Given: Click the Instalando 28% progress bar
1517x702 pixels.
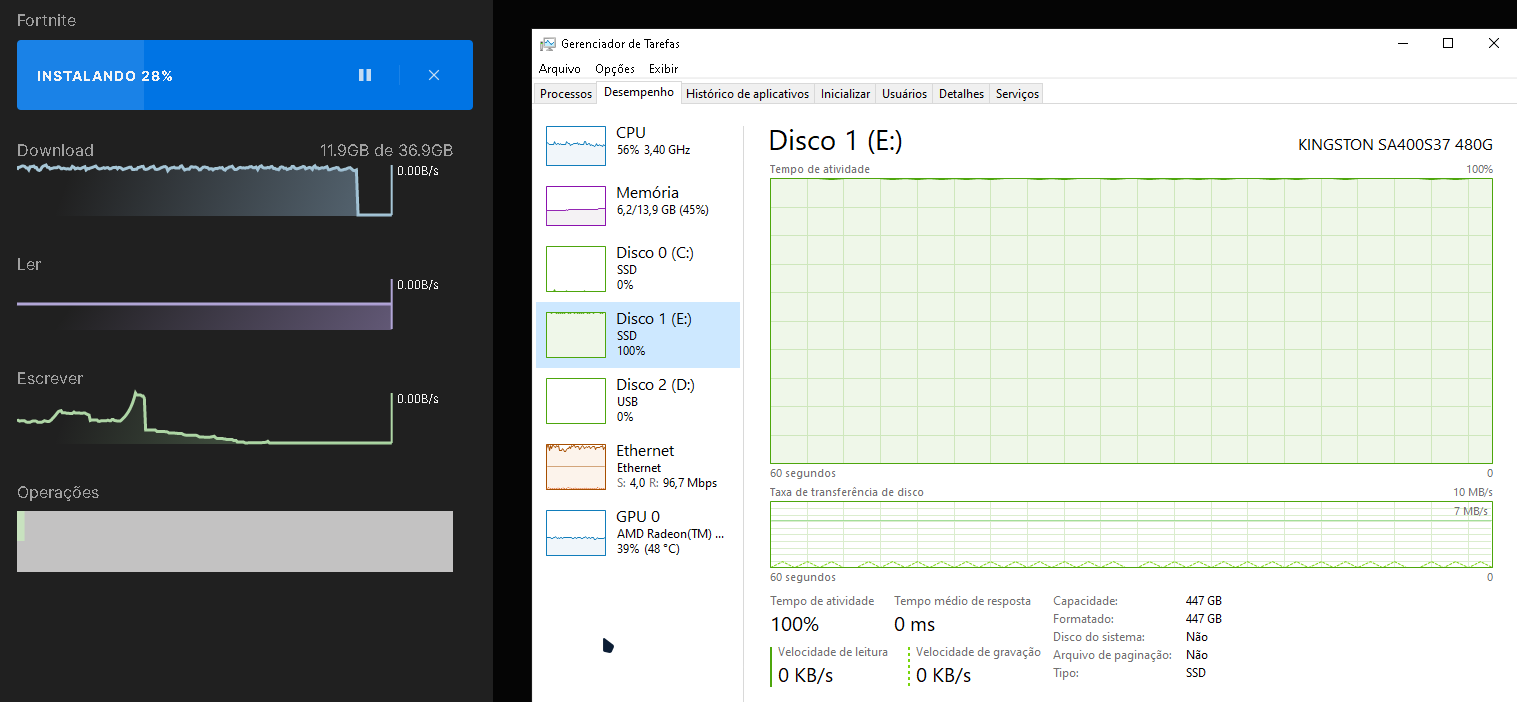Looking at the screenshot, I should point(245,75).
